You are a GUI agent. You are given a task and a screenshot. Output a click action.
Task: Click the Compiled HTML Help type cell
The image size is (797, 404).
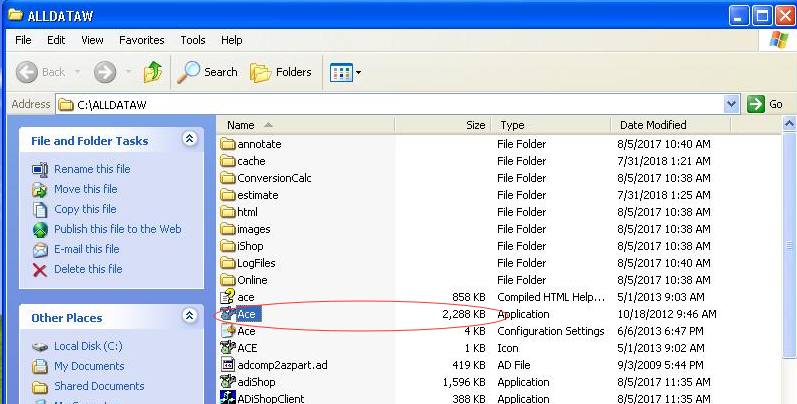551,297
